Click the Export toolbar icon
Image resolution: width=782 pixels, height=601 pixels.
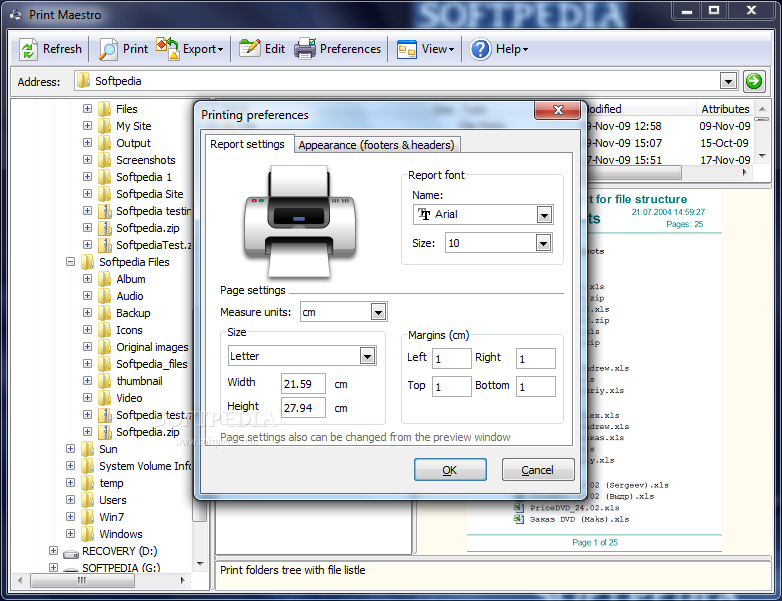(x=167, y=48)
